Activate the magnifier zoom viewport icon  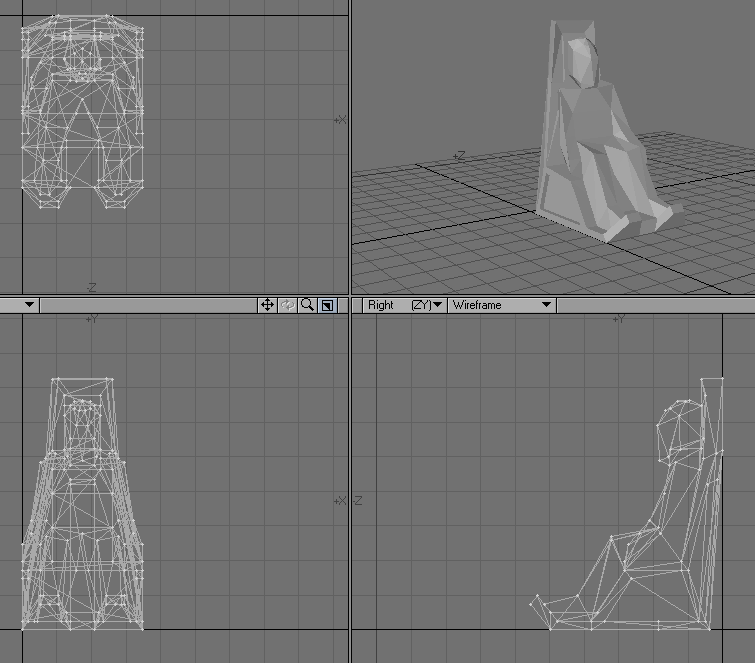point(308,305)
